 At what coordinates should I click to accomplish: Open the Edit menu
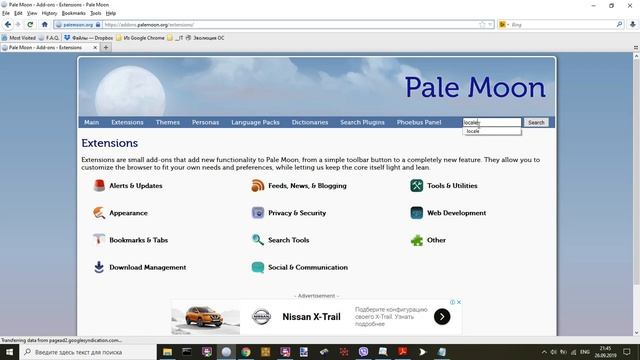tap(18, 13)
